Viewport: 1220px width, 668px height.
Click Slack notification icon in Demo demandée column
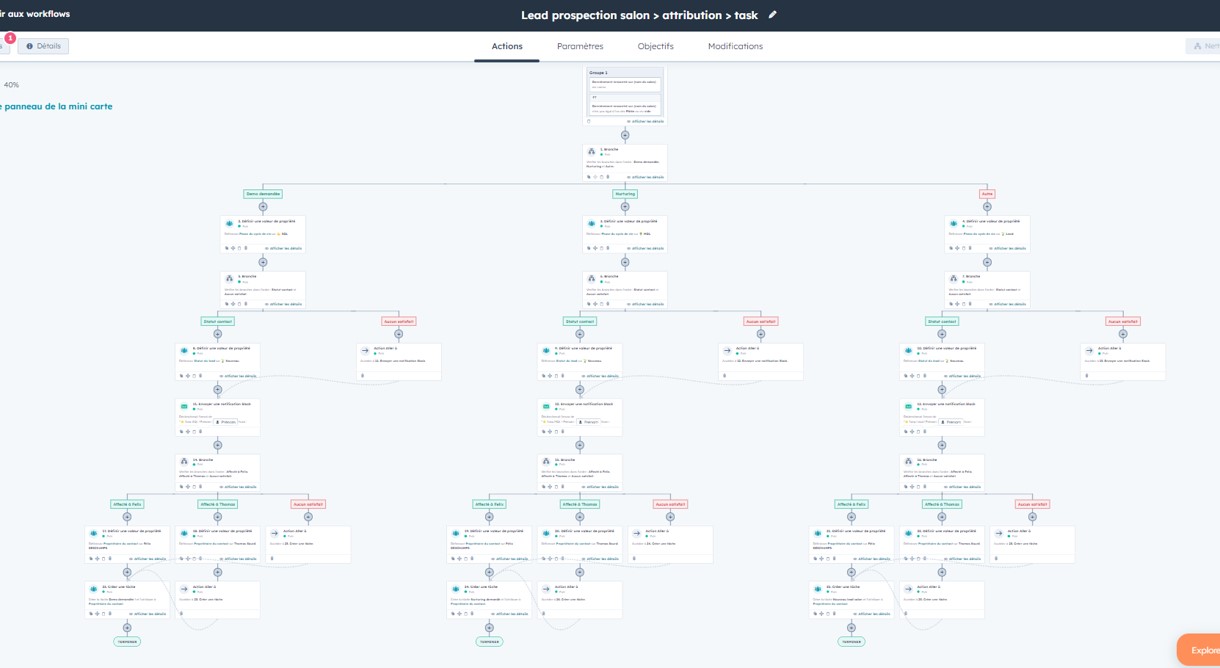click(x=184, y=407)
